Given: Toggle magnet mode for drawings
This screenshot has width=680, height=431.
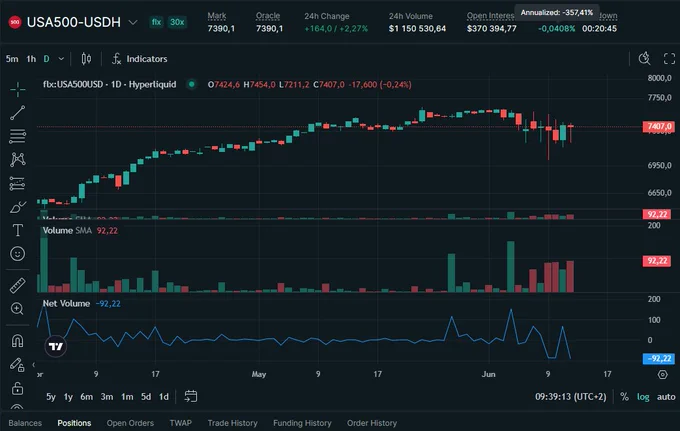Looking at the screenshot, I should [x=17, y=341].
